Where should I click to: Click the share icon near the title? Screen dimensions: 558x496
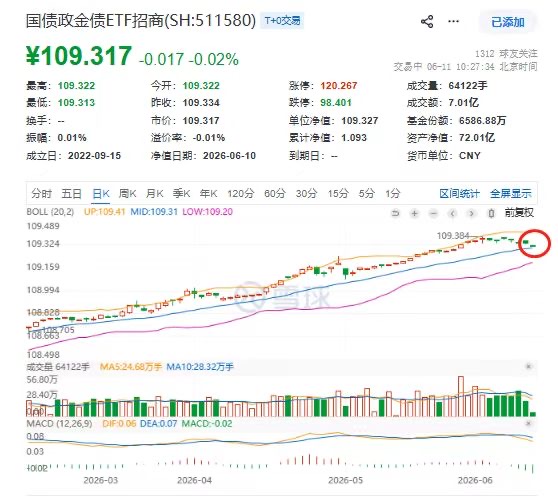(427, 22)
